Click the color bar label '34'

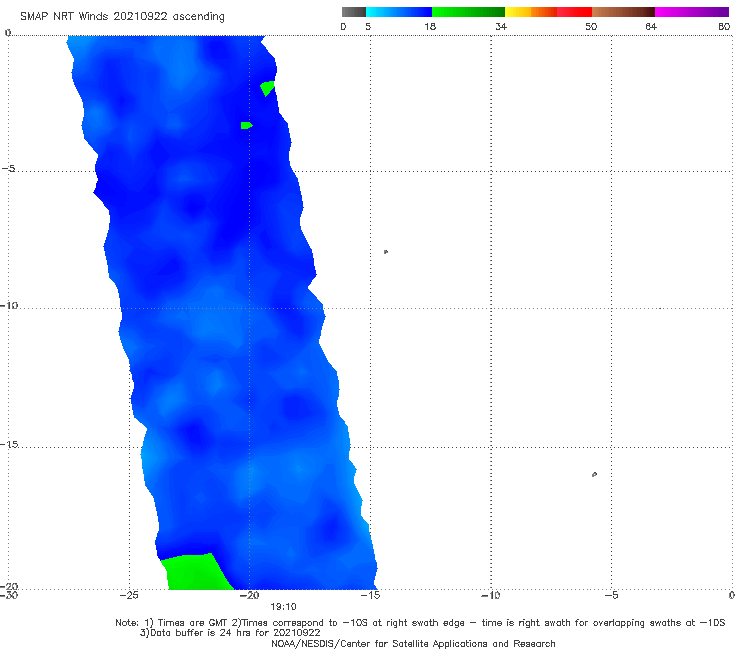[x=501, y=26]
